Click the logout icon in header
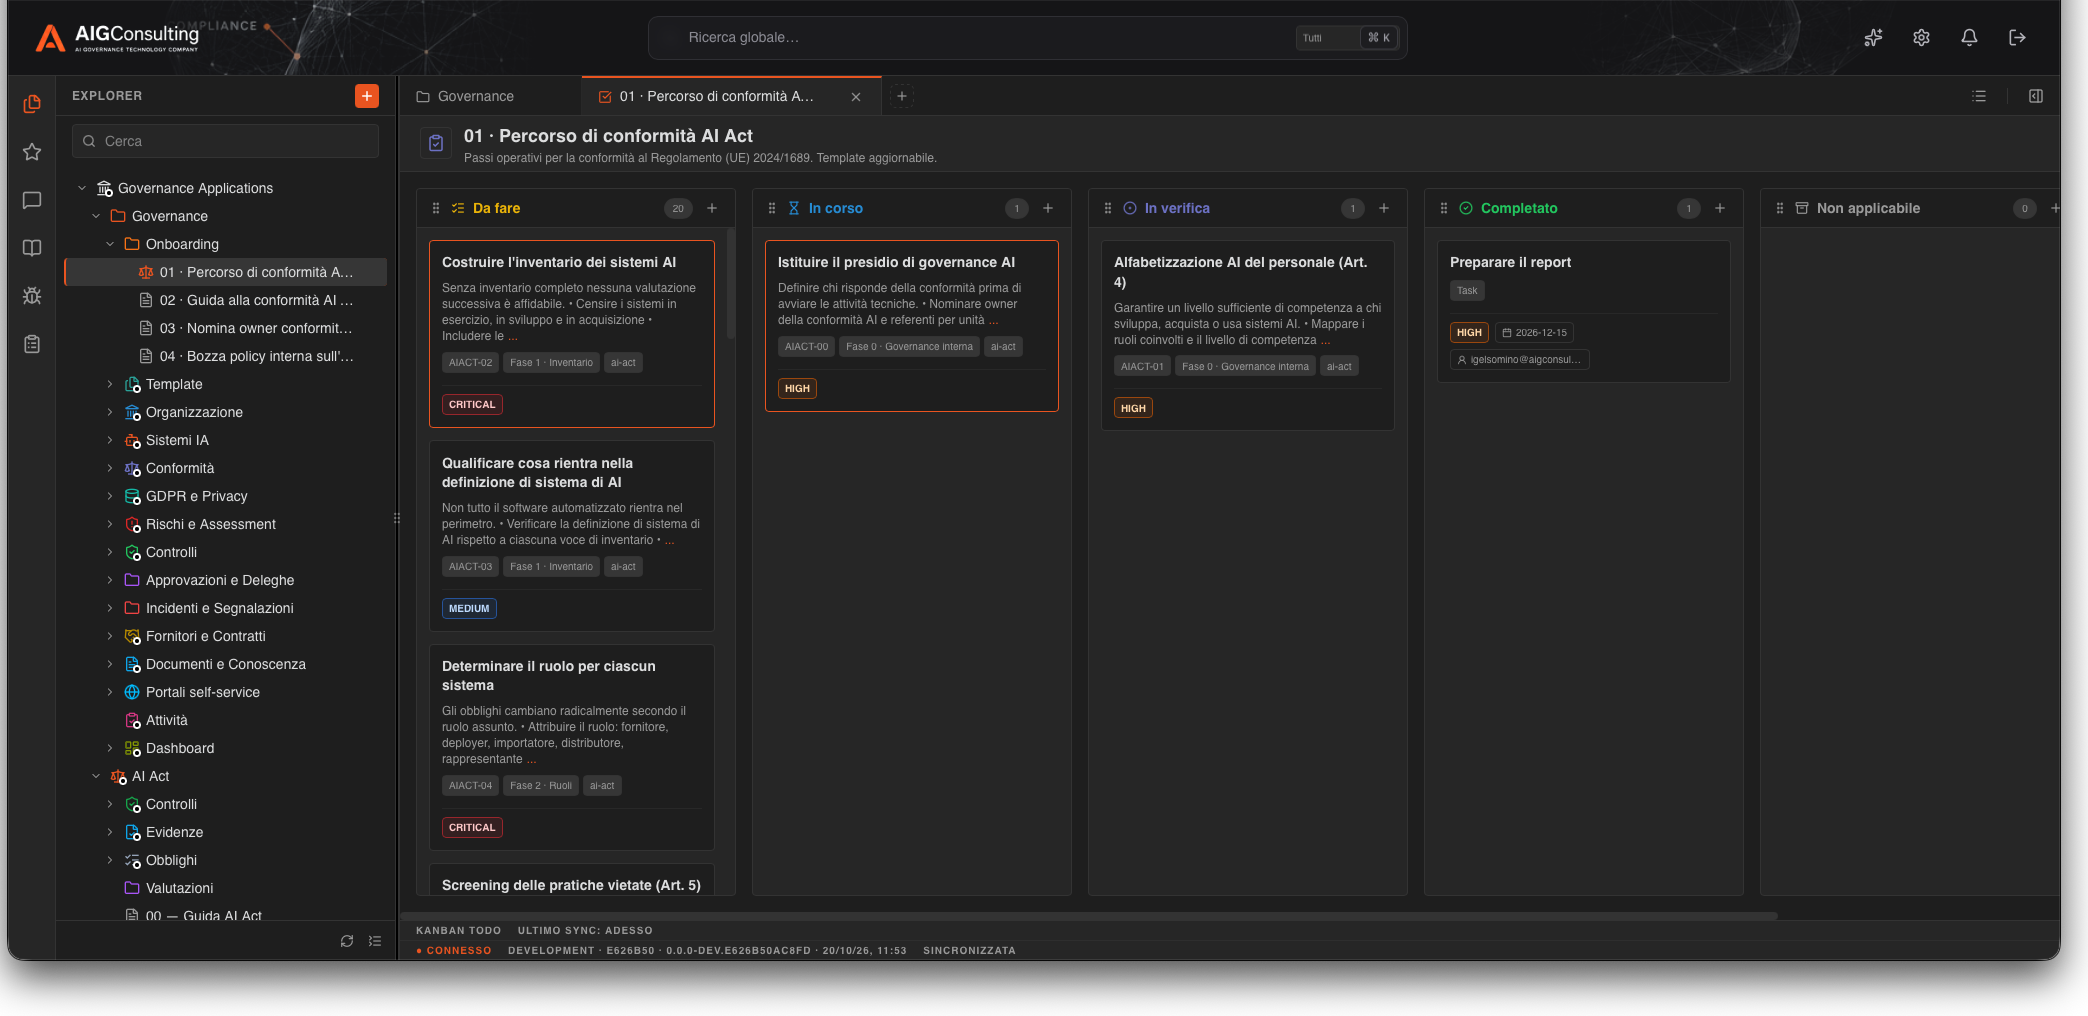2088x1016 pixels. [x=2017, y=37]
